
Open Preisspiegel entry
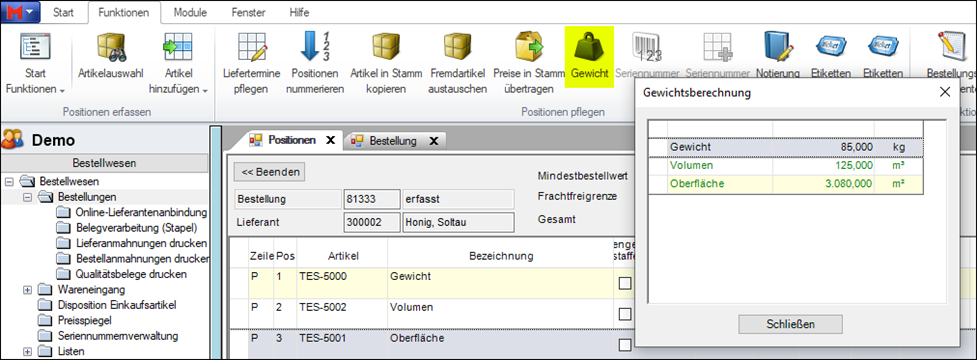pyautogui.click(x=84, y=320)
